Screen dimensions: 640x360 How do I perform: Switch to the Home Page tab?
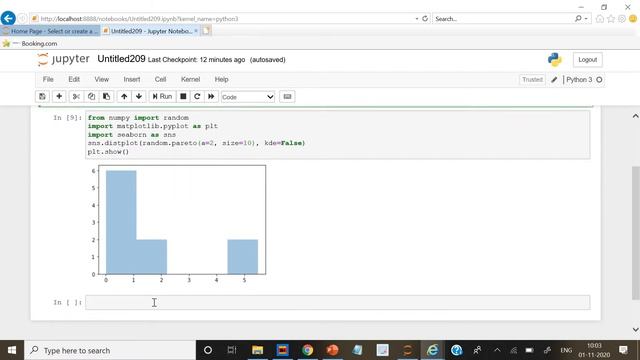coord(50,31)
